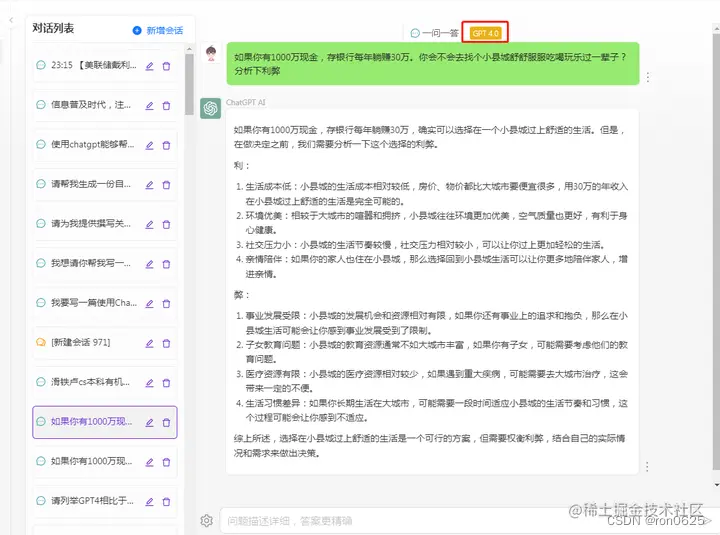Edit the 使用chatgpt能够帮 conversation title
Viewport: 720px width, 535px height.
pos(149,145)
